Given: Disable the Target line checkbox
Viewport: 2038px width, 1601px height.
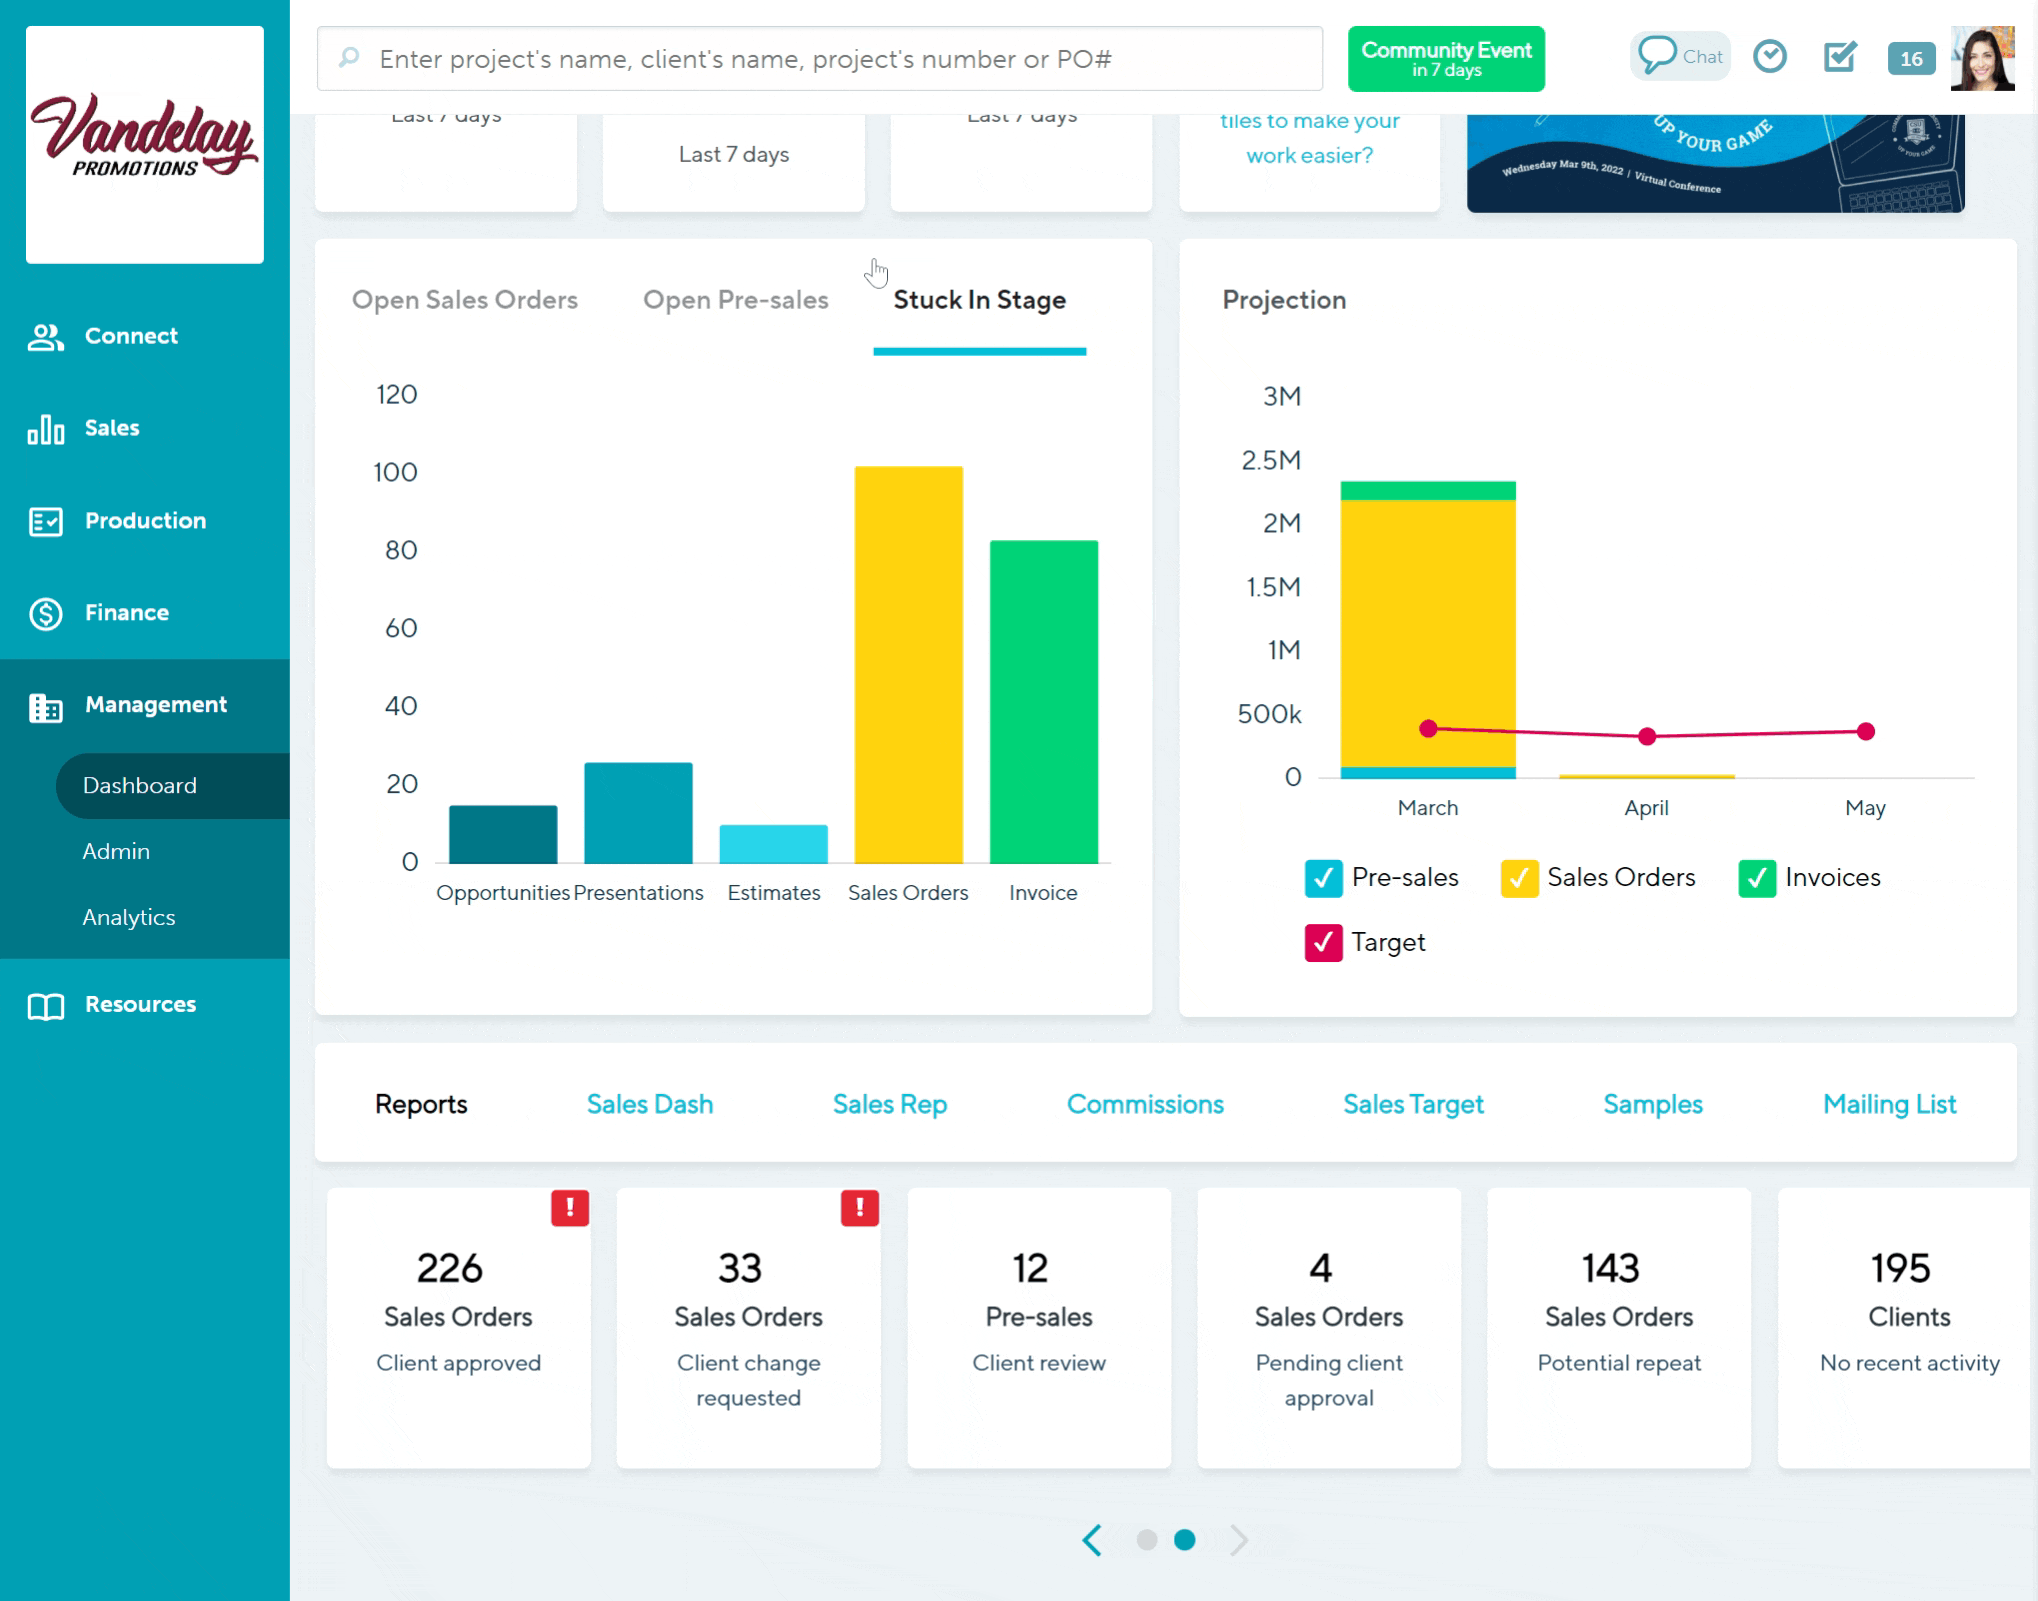Looking at the screenshot, I should [x=1323, y=943].
